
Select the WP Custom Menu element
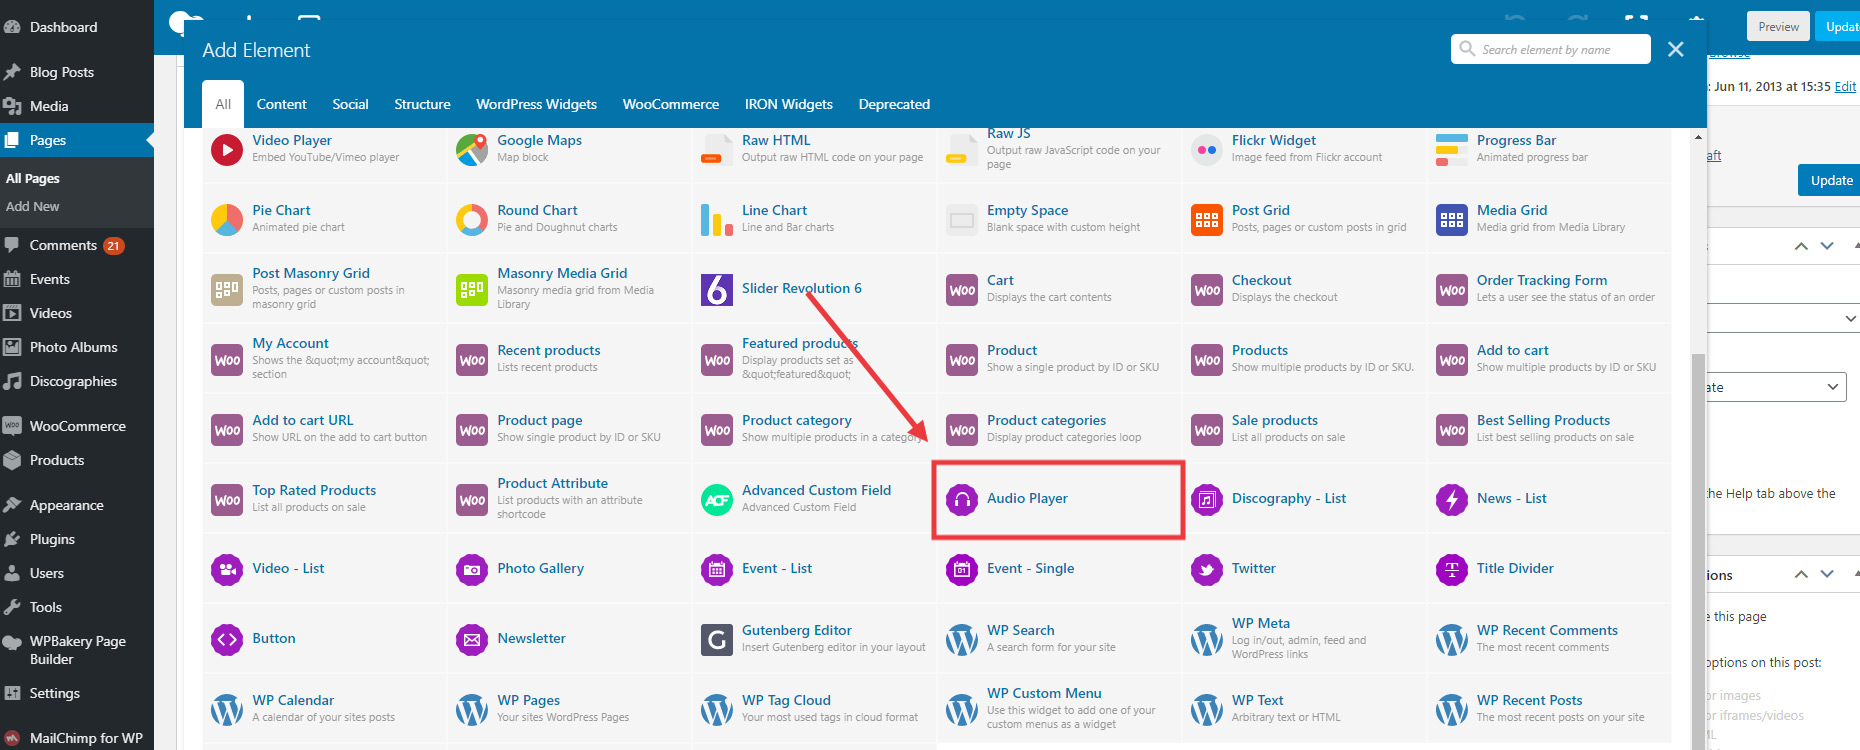pyautogui.click(x=1061, y=709)
